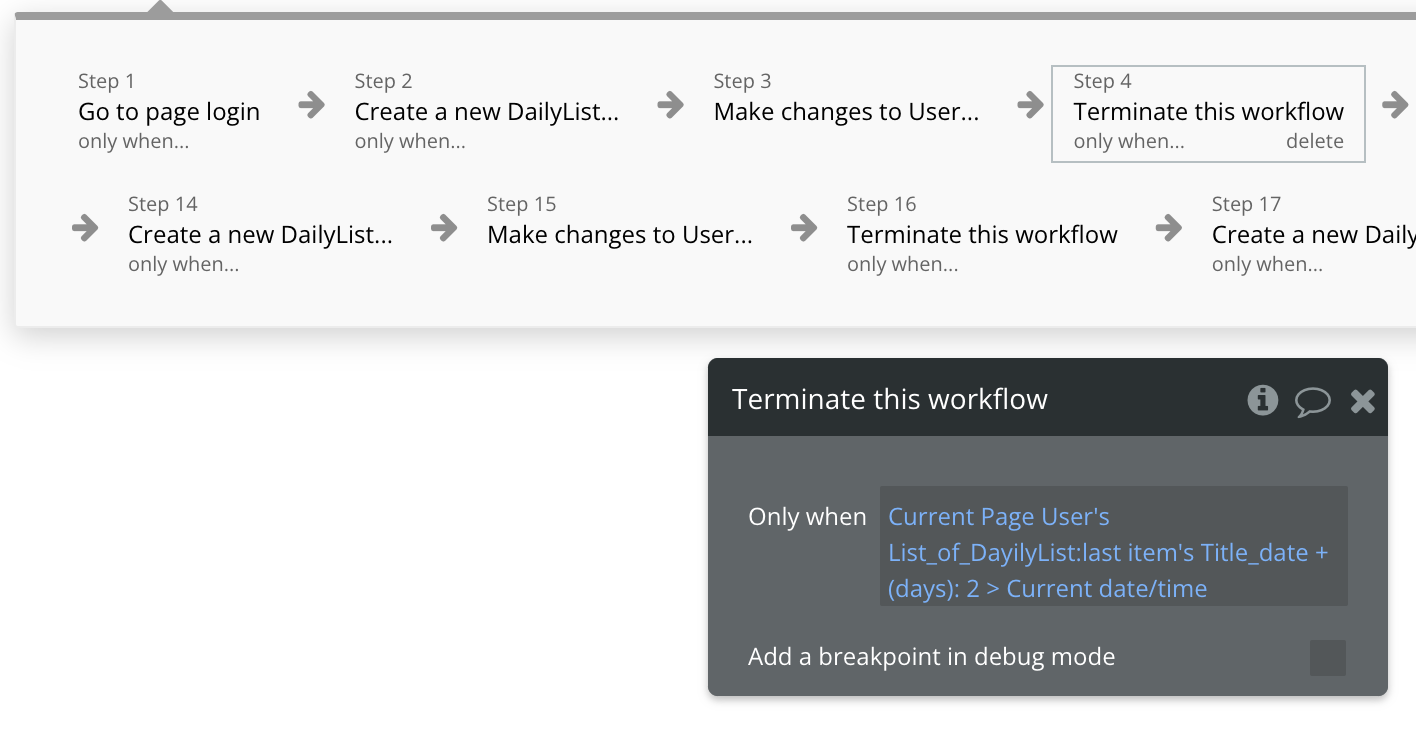Screen dimensions: 1416x736
Task: Select Step 14 Create a new DailyList
Action: click(260, 234)
